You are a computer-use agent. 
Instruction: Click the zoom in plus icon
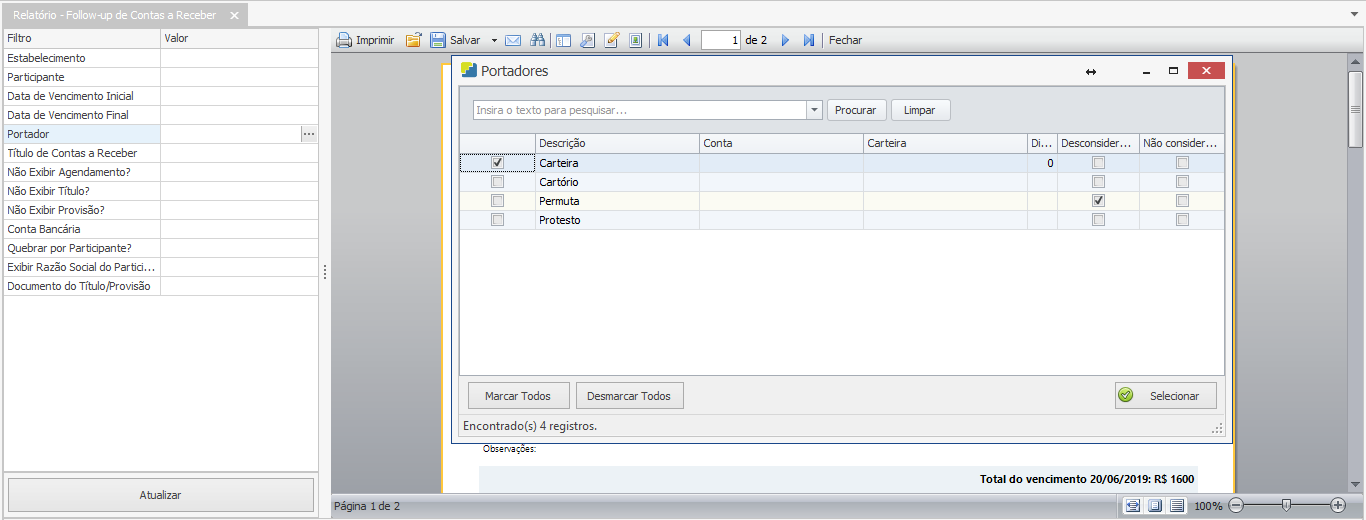tap(1338, 506)
